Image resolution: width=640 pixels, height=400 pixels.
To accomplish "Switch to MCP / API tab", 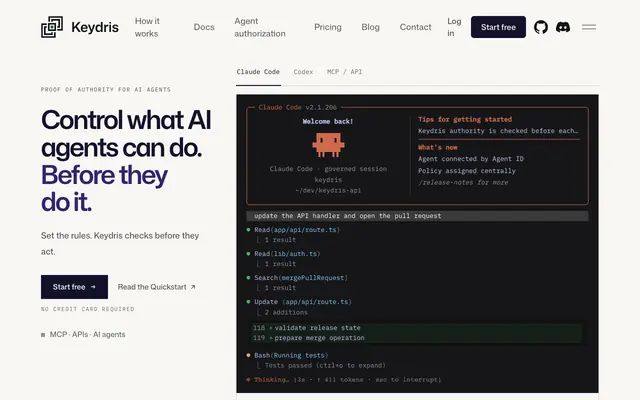I will [344, 72].
